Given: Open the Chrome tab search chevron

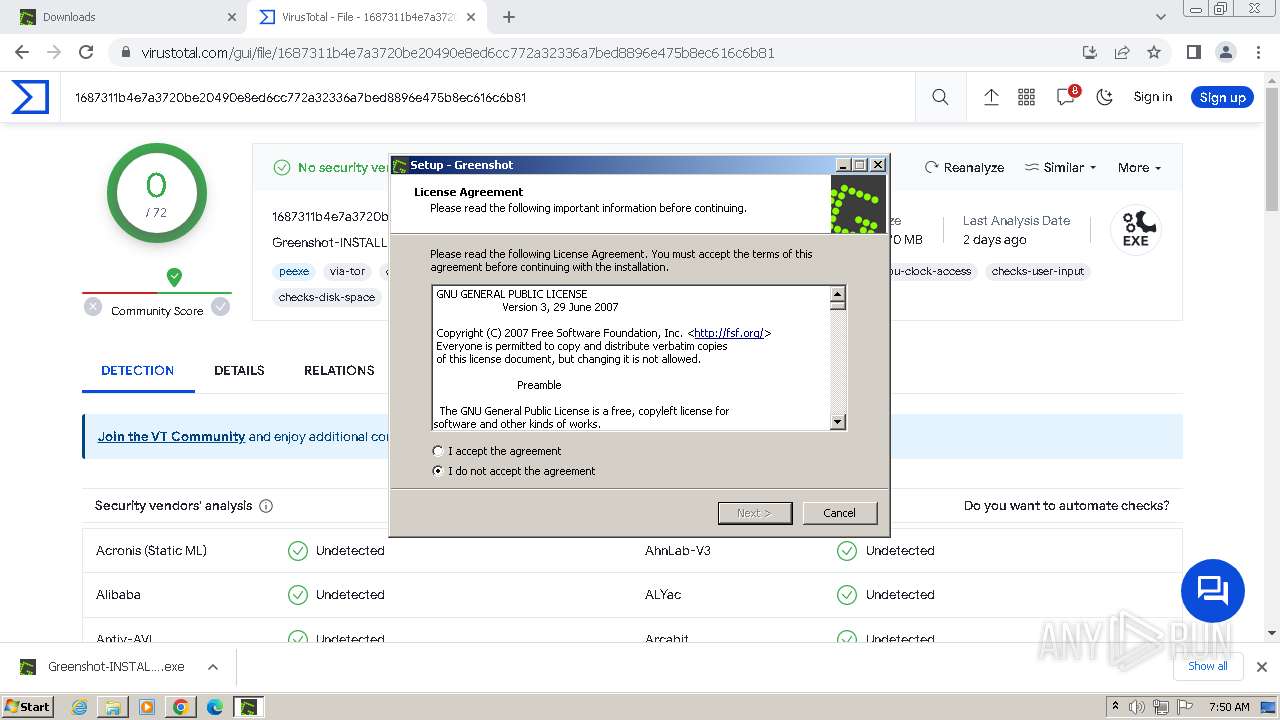Looking at the screenshot, I should (1161, 17).
